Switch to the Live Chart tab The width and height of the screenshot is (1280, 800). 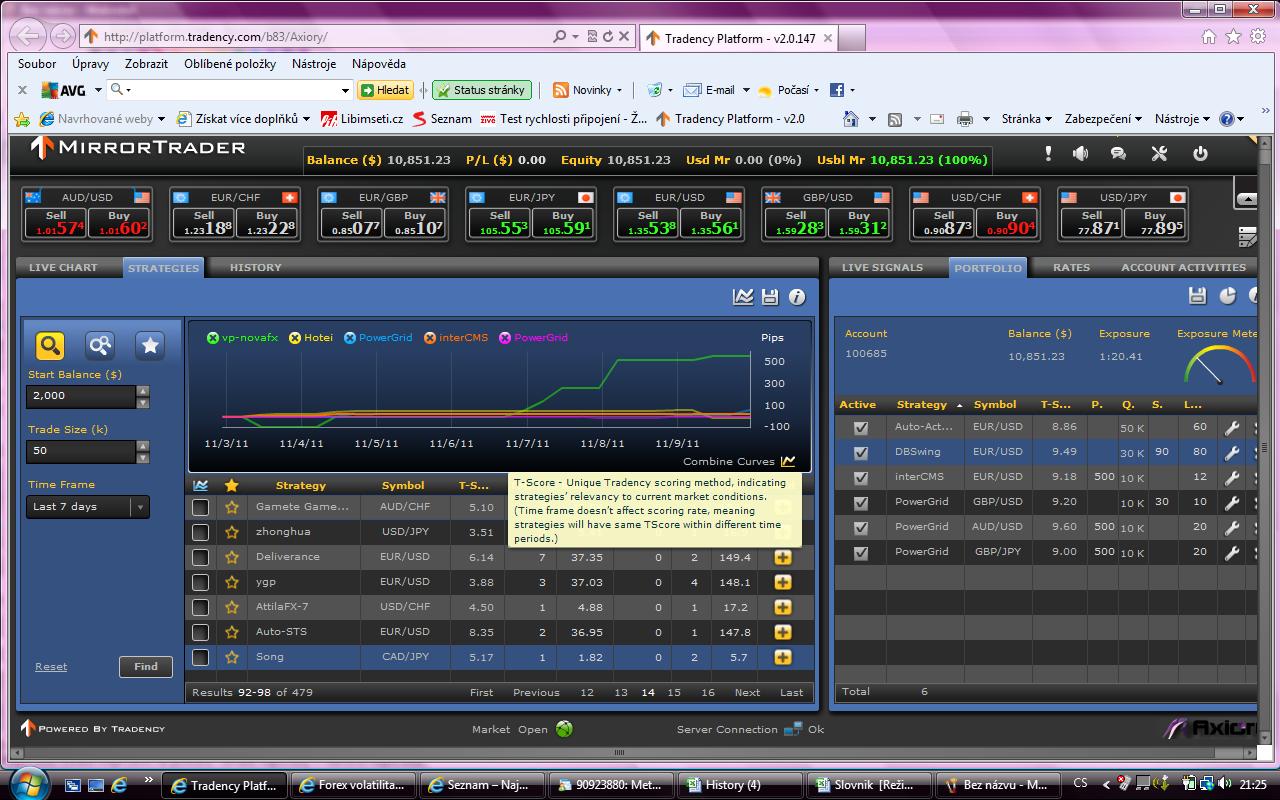coord(63,267)
